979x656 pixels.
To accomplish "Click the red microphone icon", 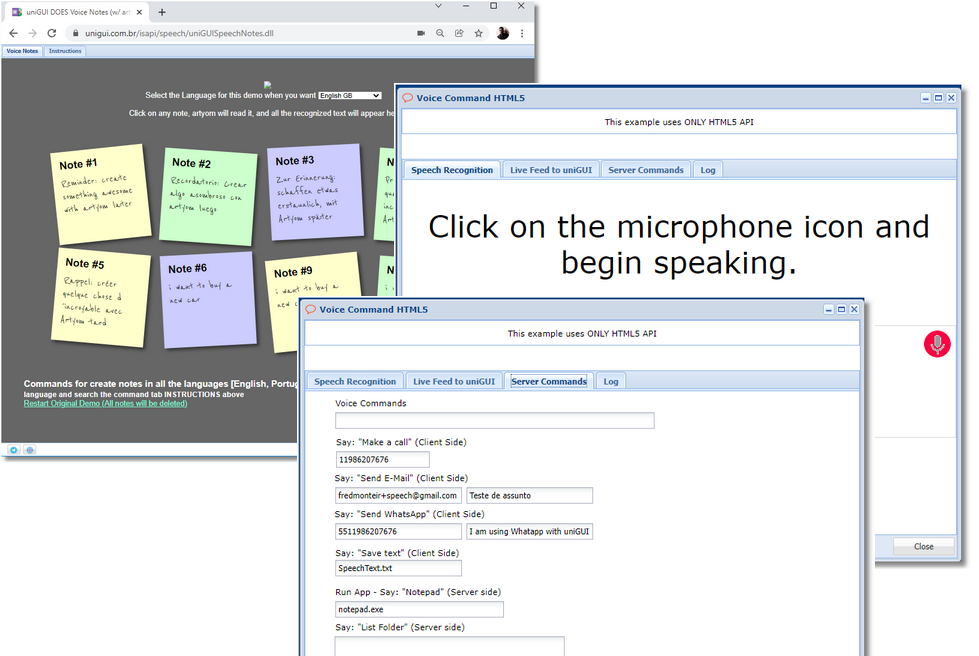I will point(937,344).
